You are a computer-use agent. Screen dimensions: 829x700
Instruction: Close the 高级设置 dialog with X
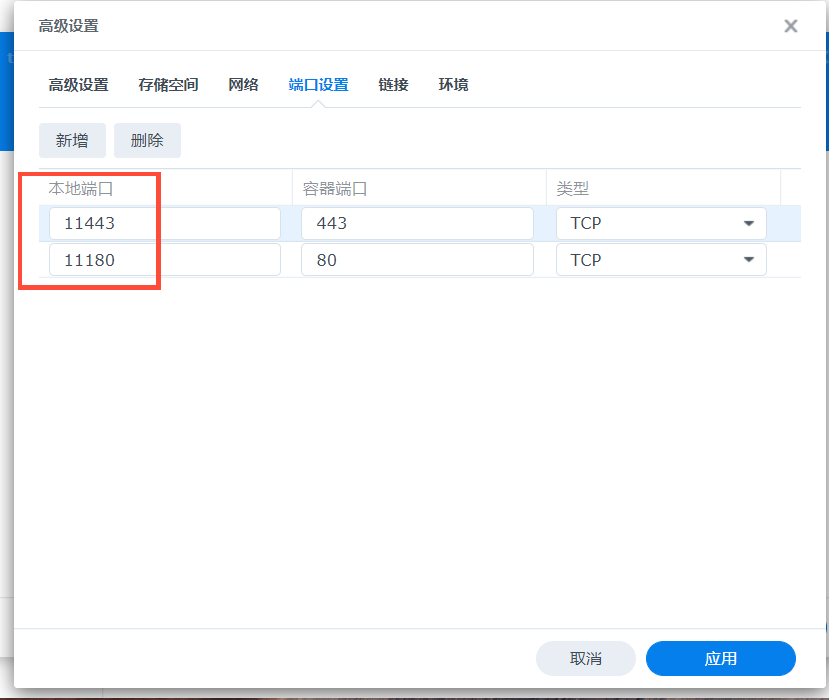[790, 26]
